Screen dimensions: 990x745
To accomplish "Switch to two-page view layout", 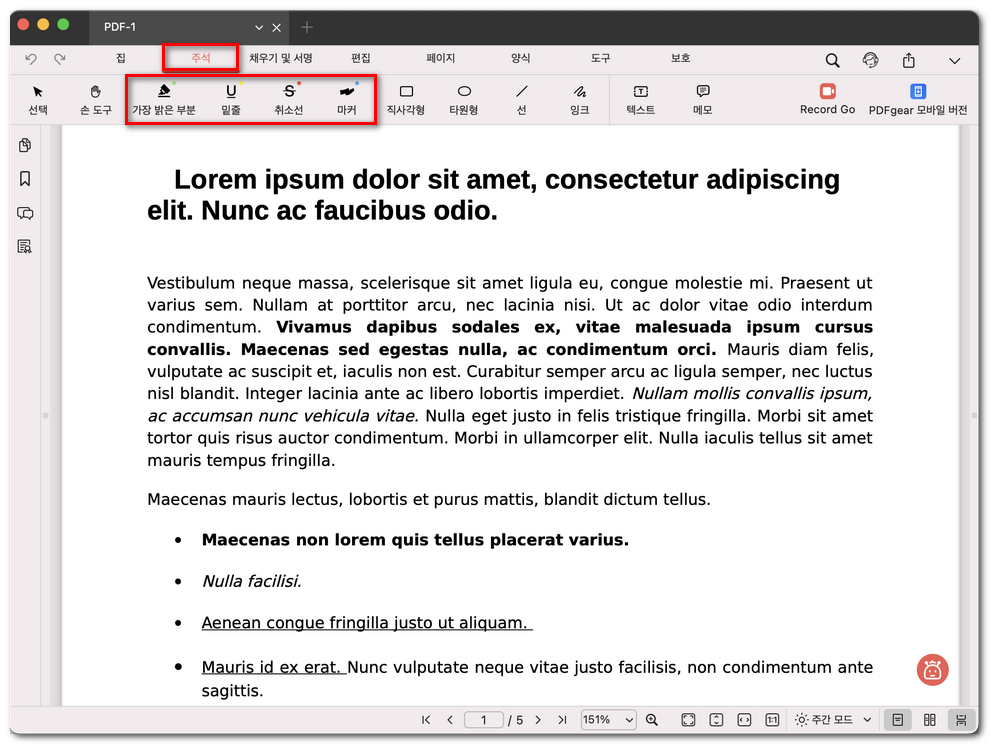I will [930, 720].
